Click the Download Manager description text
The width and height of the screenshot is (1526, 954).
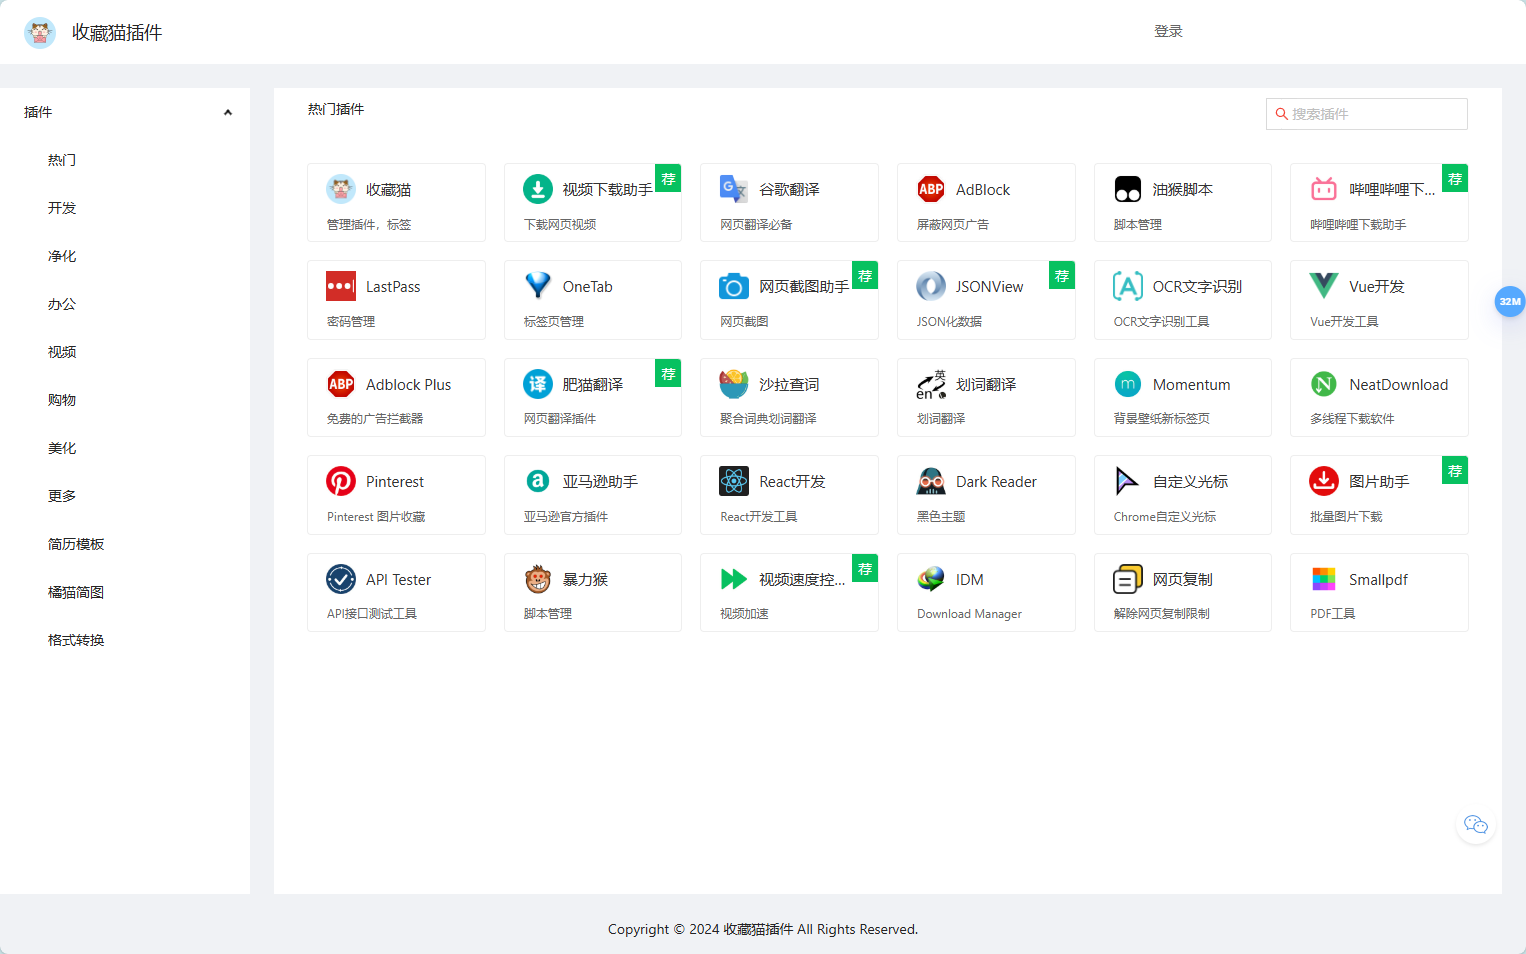click(969, 614)
